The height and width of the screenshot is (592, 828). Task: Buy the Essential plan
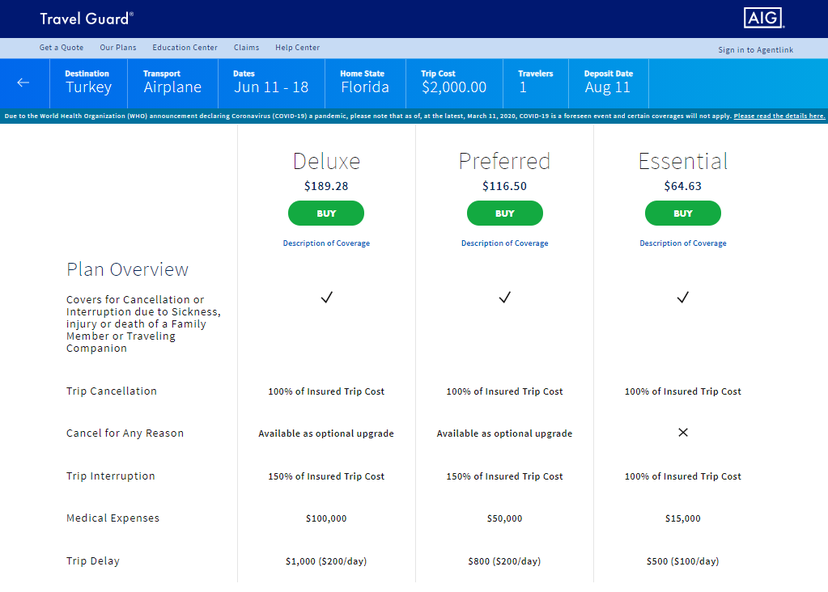pos(683,213)
